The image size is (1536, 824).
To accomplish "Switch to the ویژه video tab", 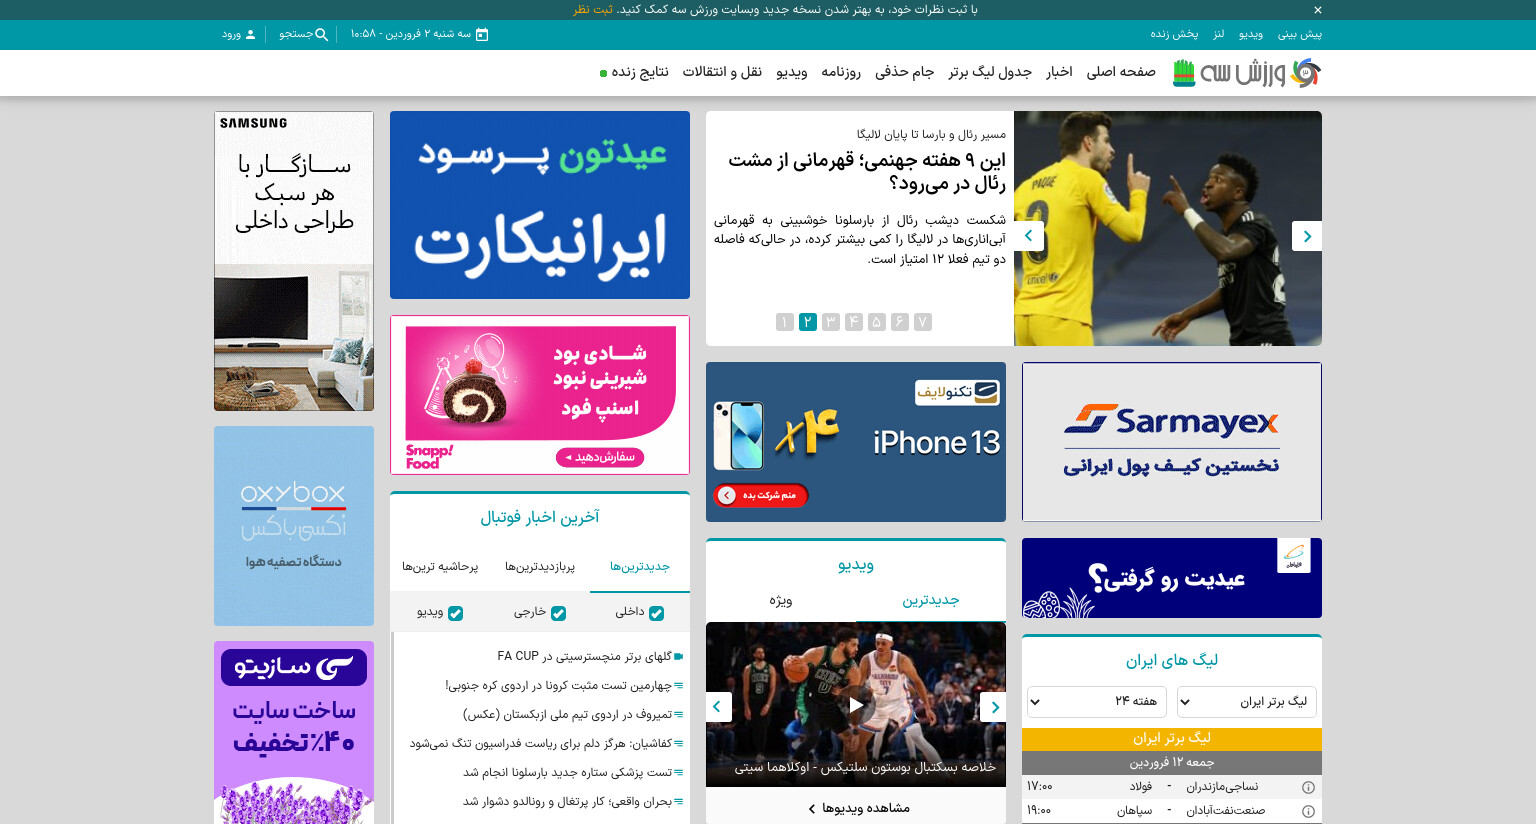I will pyautogui.click(x=781, y=600).
